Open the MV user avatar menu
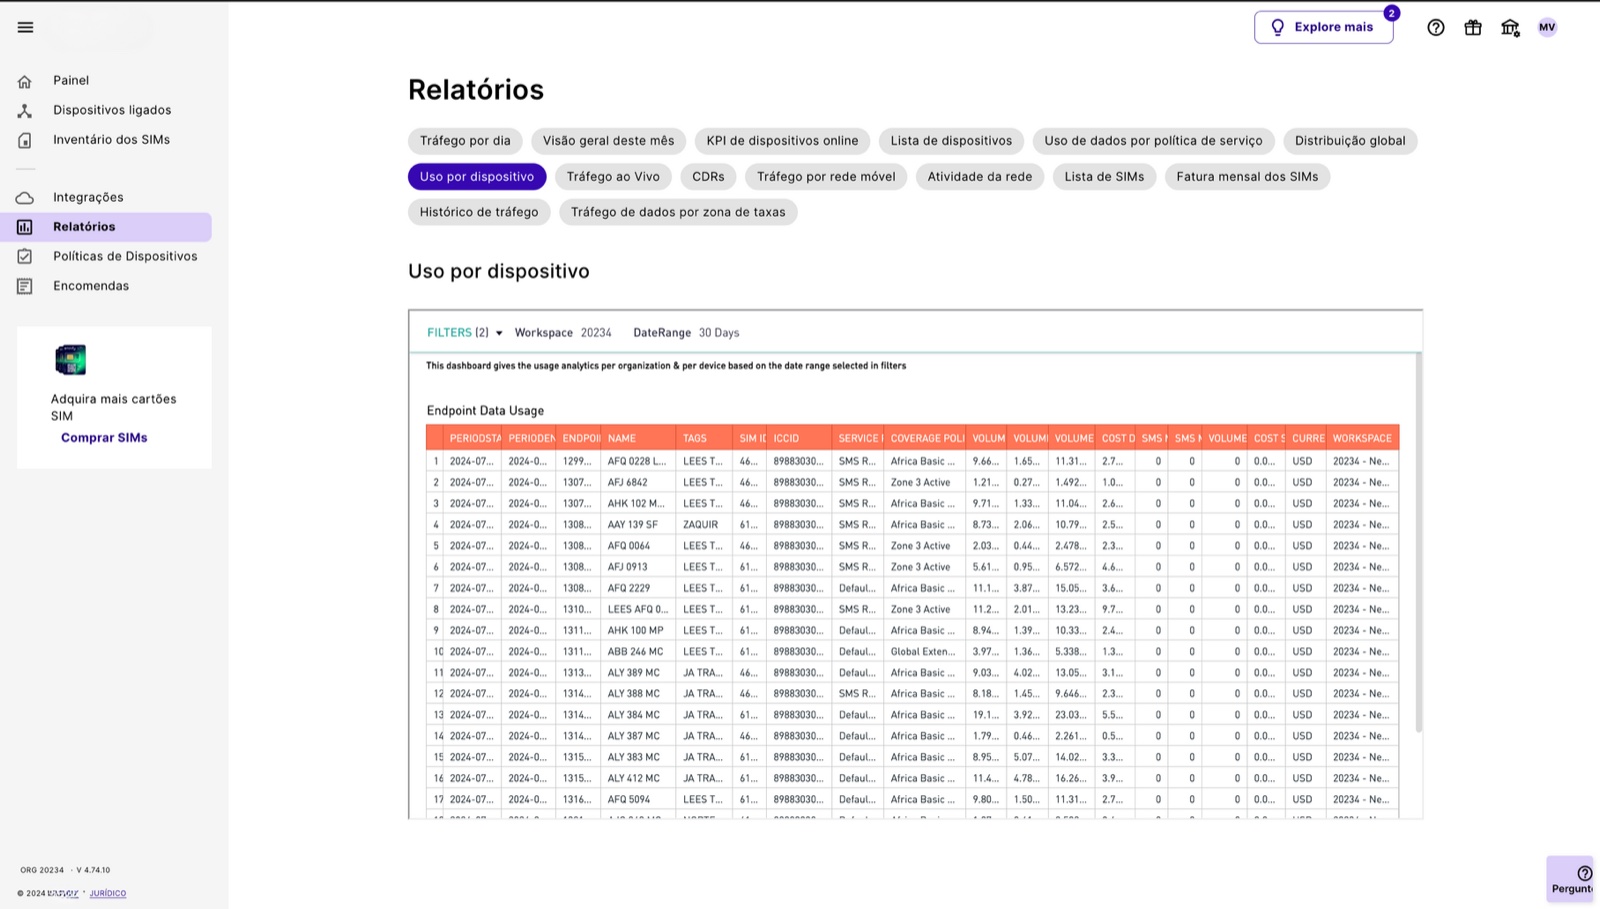Screen dimensions: 1600x909 (1547, 27)
